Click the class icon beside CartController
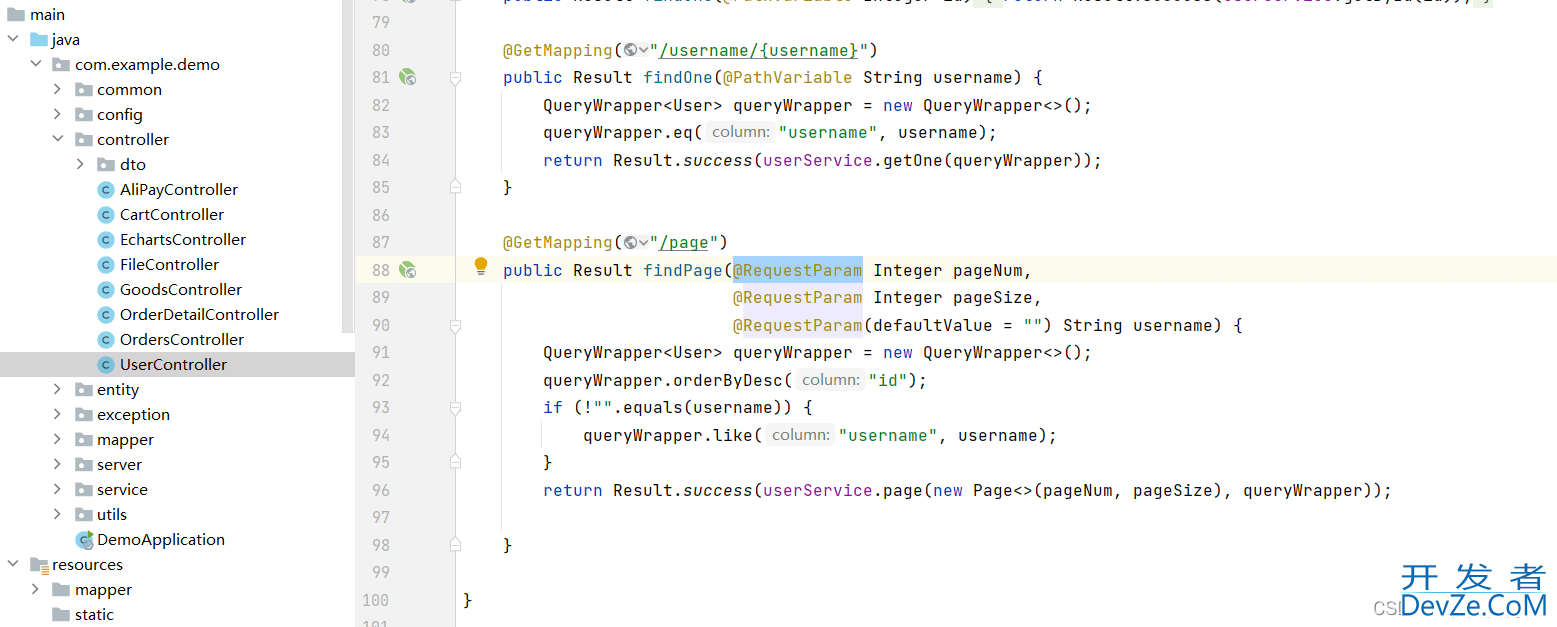1557x627 pixels. tap(105, 214)
